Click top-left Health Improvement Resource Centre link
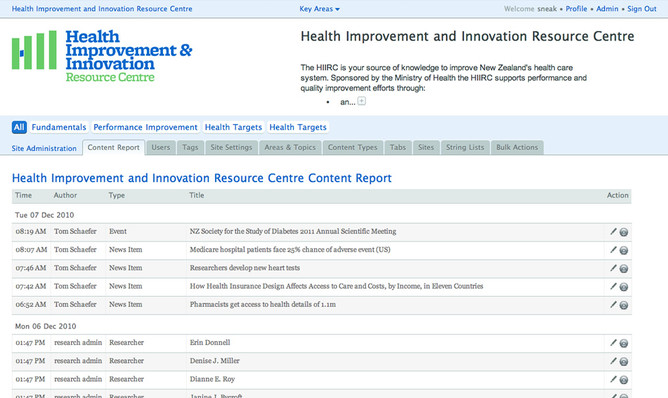 pos(102,9)
